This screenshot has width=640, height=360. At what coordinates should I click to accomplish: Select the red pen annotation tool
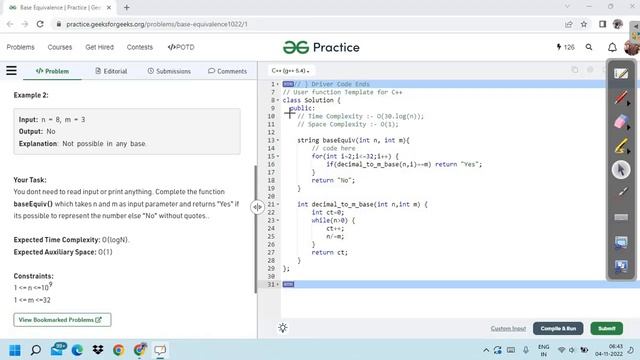coord(621,98)
